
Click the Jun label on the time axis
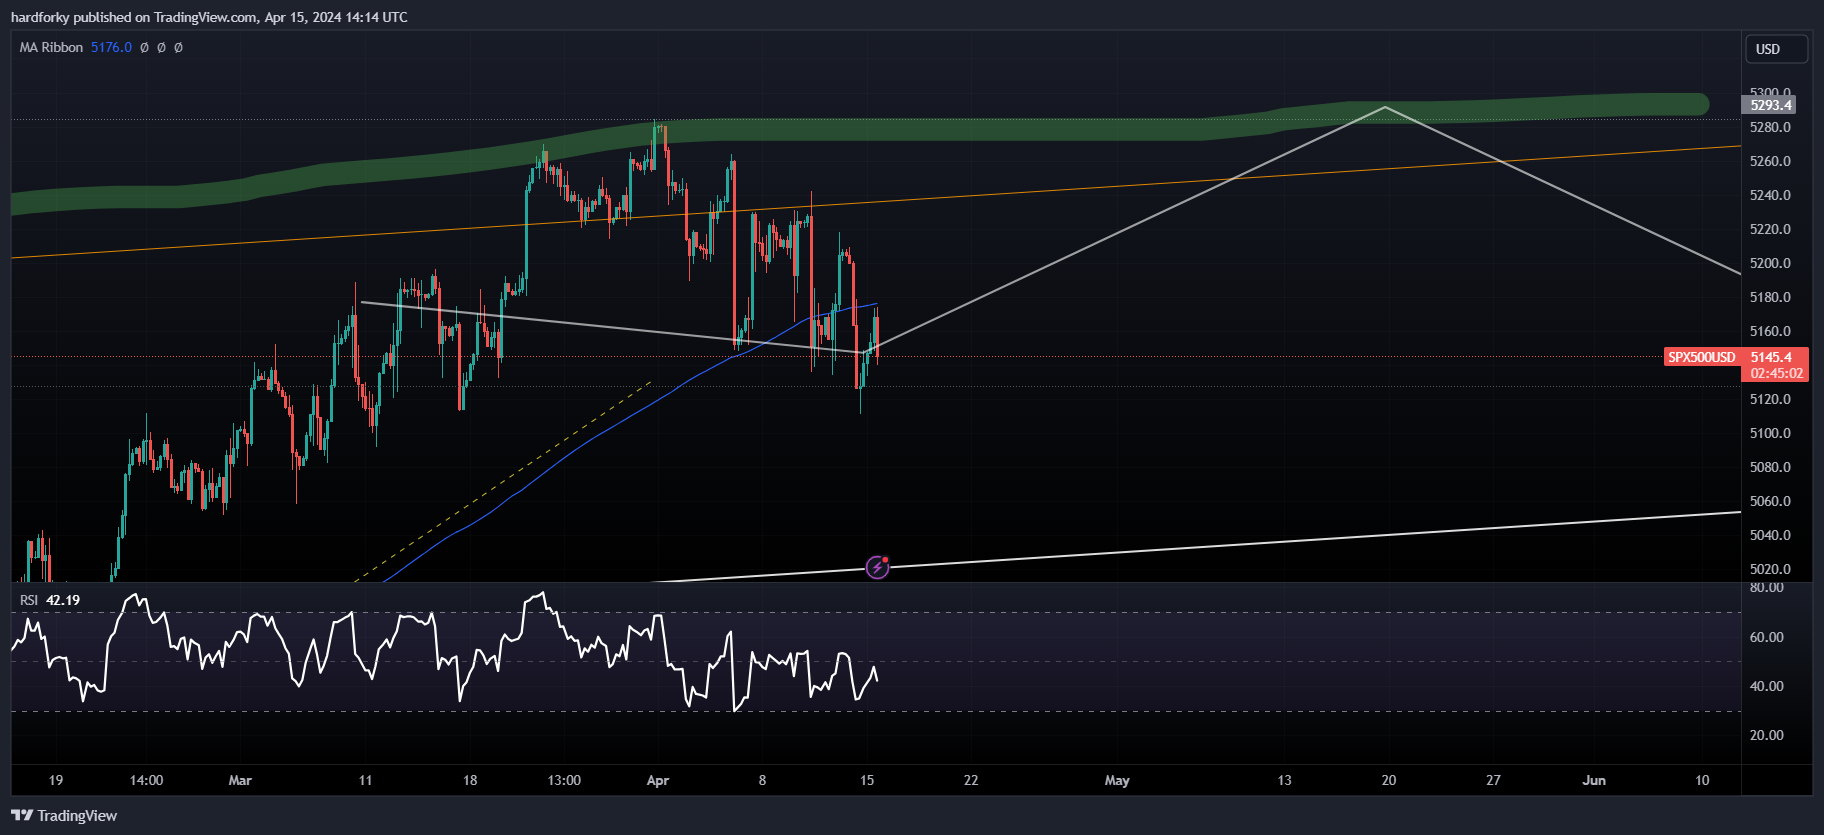pyautogui.click(x=1594, y=780)
